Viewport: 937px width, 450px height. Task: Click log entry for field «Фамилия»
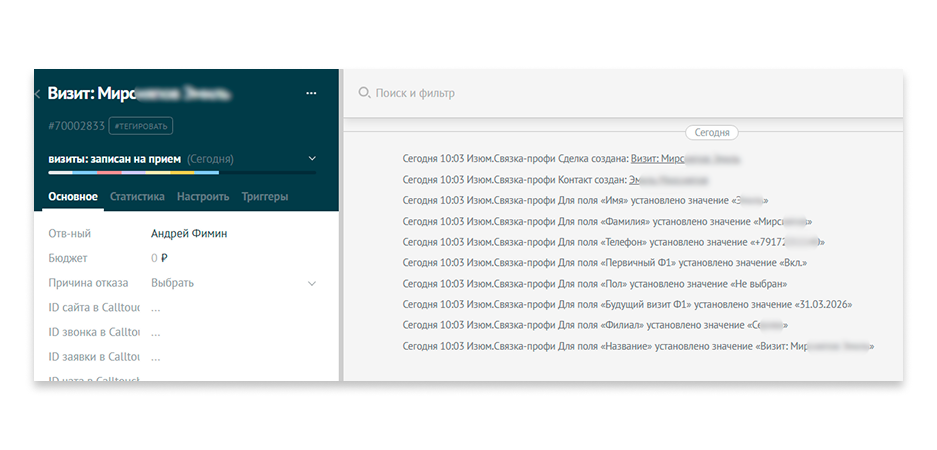608,222
